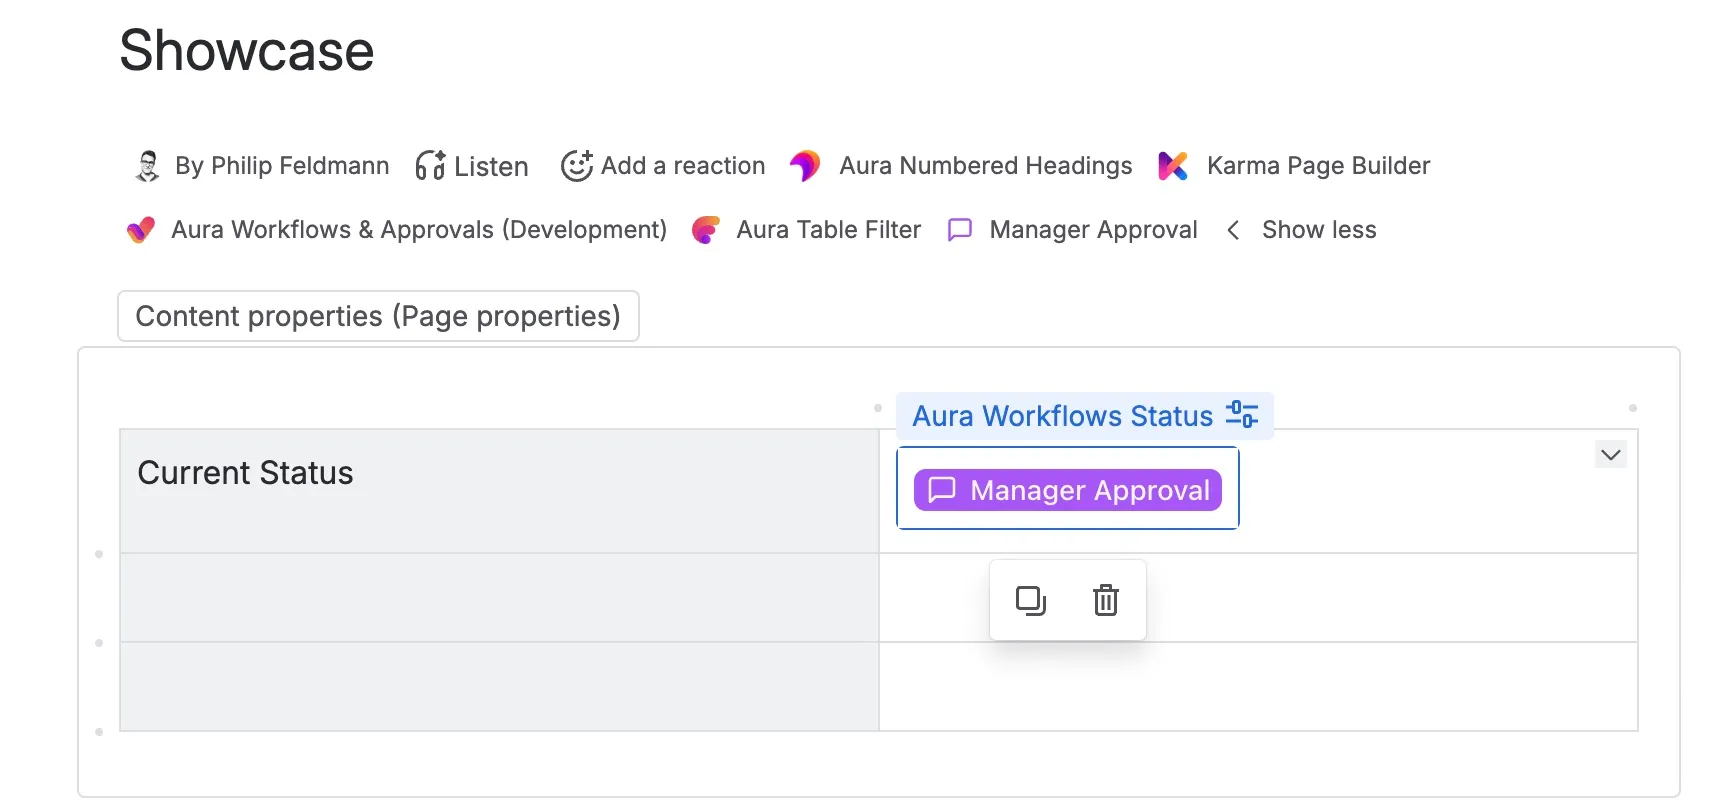Select the Content properties (Page properties) macro label
The height and width of the screenshot is (812, 1726).
378,316
